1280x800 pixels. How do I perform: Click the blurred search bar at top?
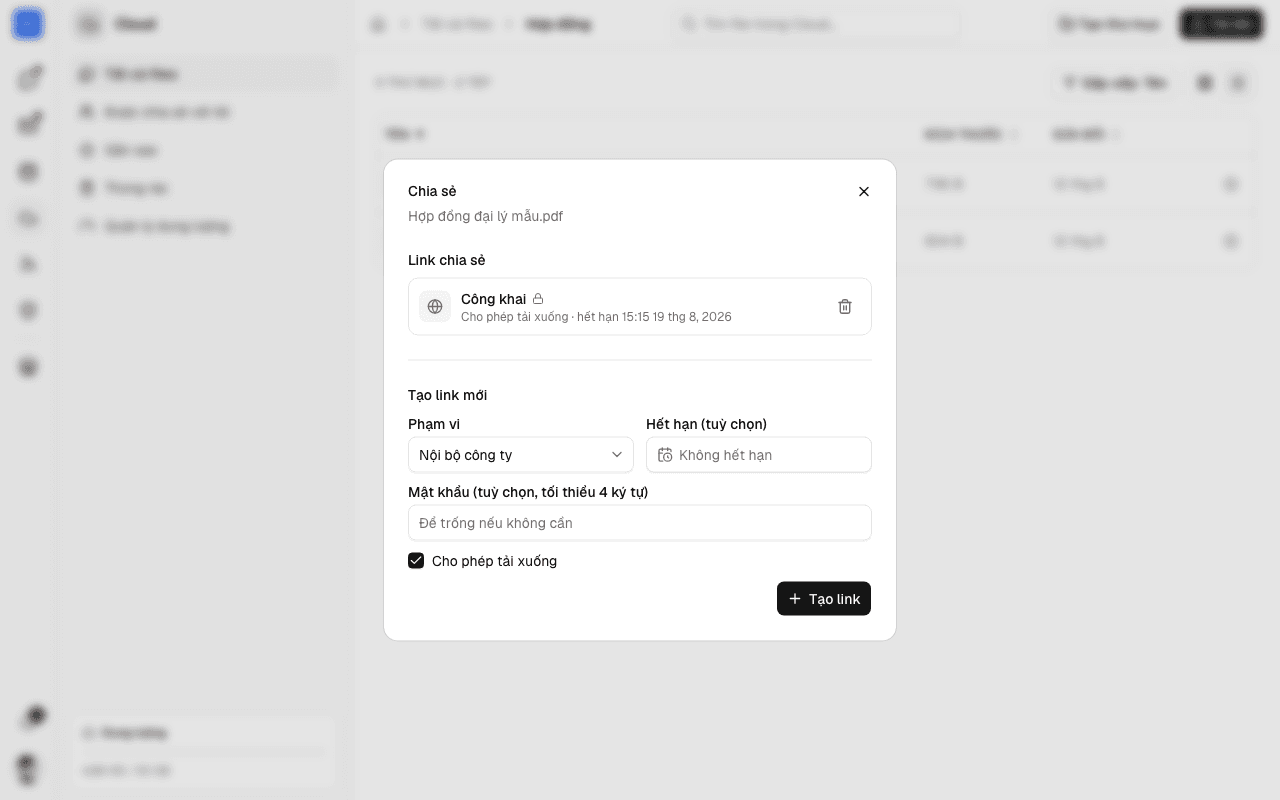[x=817, y=25]
